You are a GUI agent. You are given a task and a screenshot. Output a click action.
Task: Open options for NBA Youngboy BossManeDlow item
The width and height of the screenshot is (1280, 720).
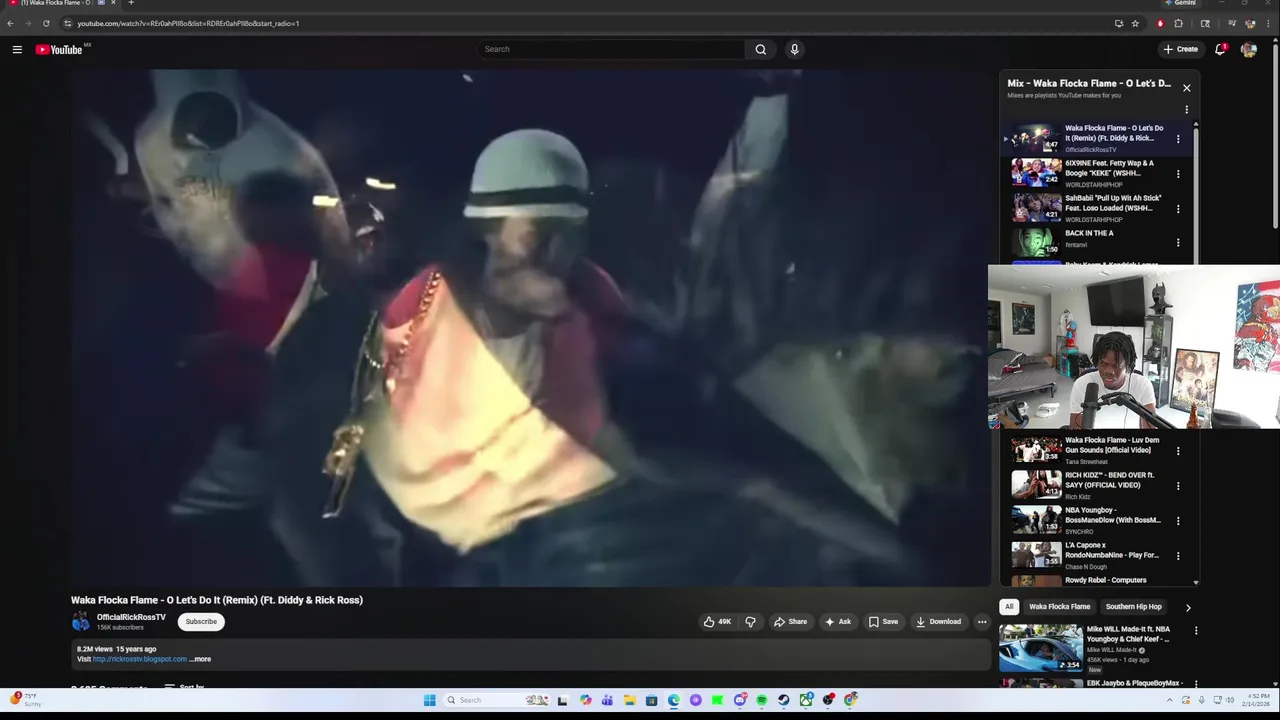point(1178,521)
